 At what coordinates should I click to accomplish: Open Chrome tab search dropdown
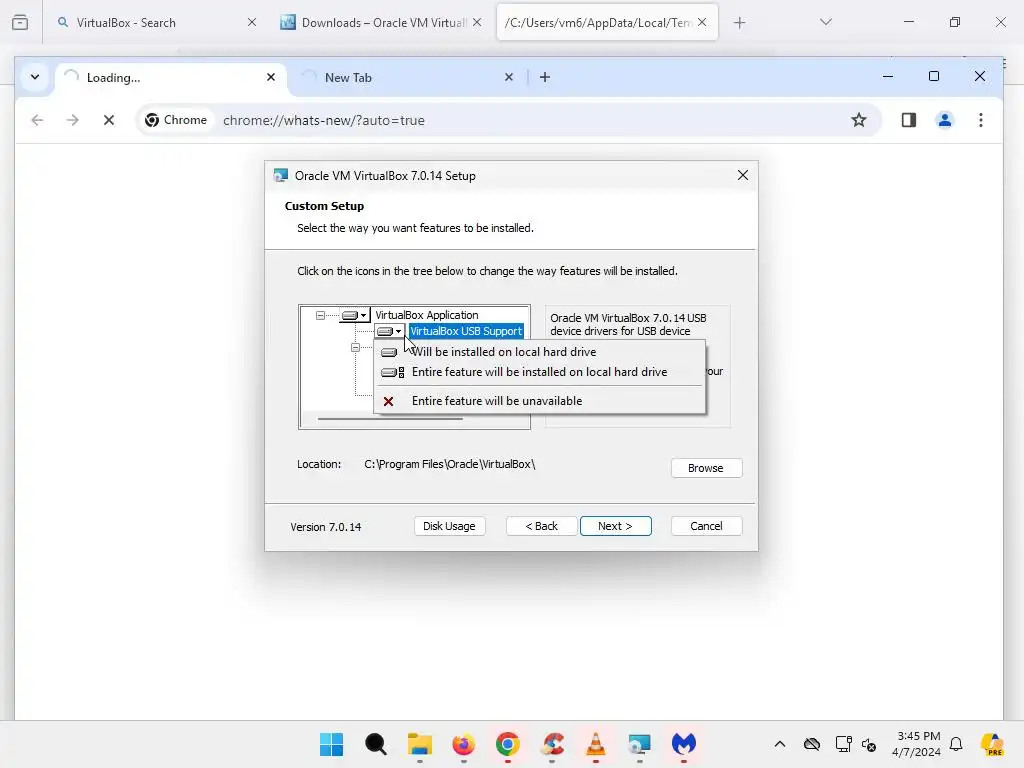tap(35, 77)
